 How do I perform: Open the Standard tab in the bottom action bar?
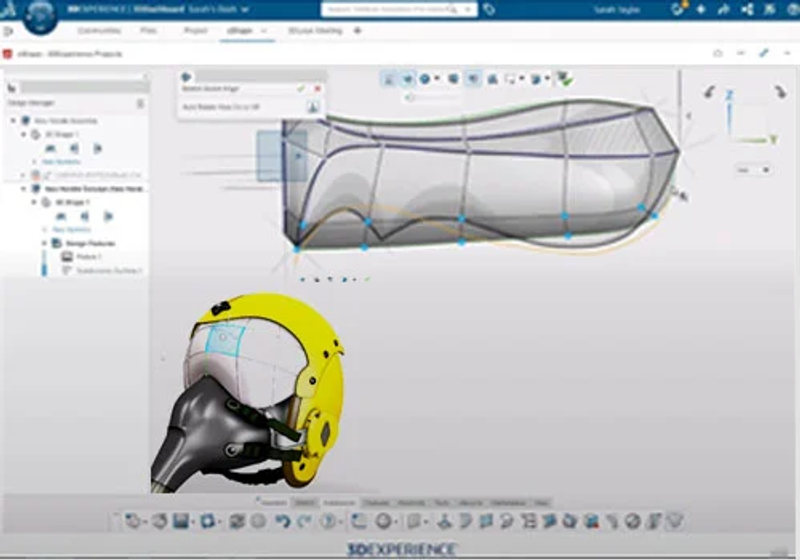[272, 503]
